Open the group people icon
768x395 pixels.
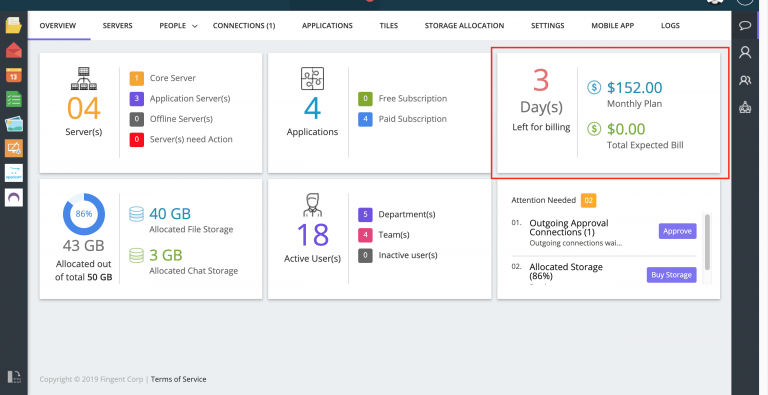tap(745, 80)
